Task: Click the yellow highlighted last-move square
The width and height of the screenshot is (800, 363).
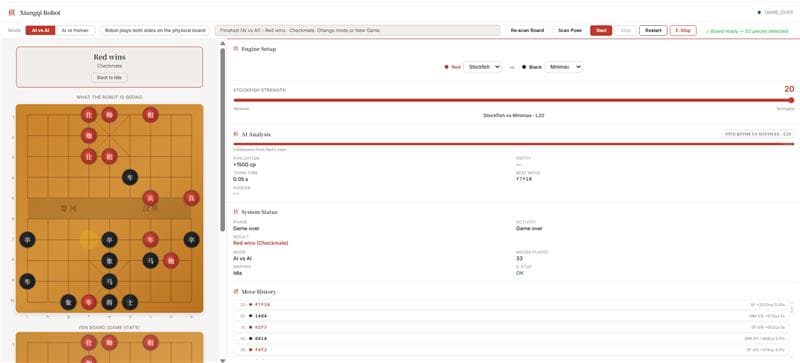Action: (x=89, y=239)
